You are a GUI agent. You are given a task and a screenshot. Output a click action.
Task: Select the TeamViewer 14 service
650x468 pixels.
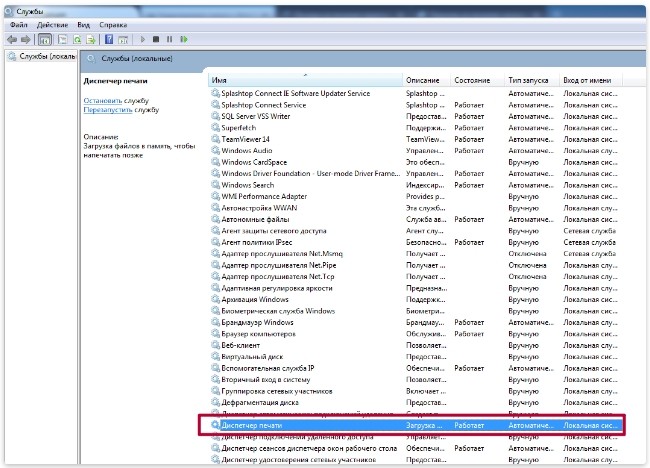(416, 139)
